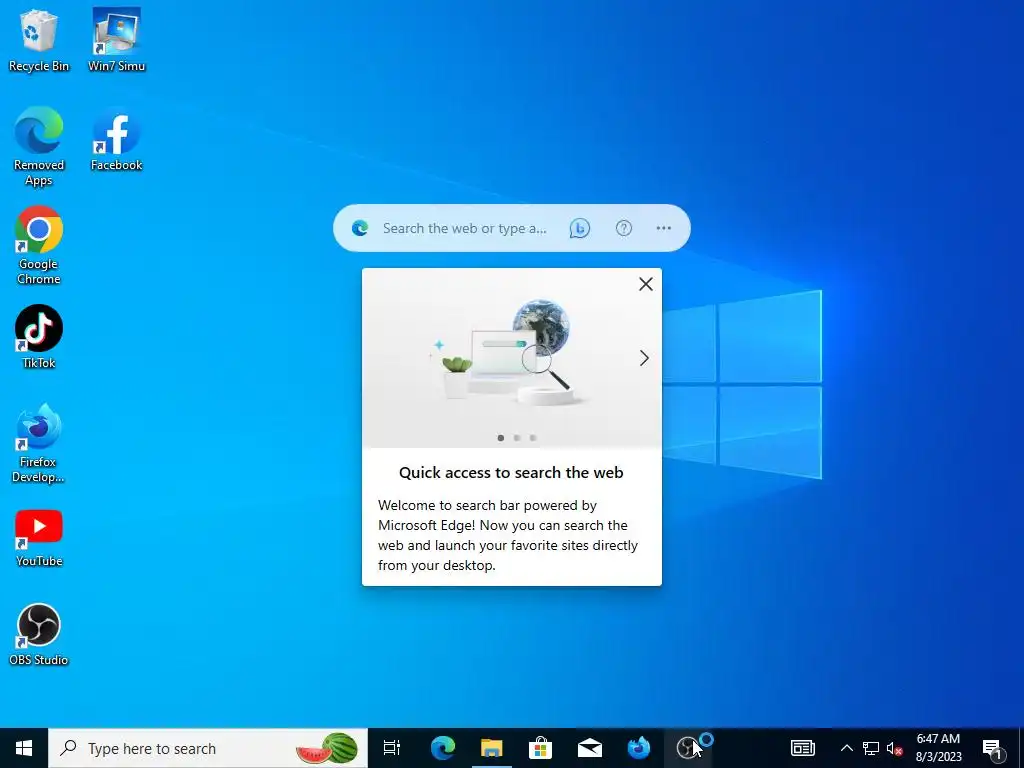Select the YouTube desktop shortcut

tap(39, 538)
